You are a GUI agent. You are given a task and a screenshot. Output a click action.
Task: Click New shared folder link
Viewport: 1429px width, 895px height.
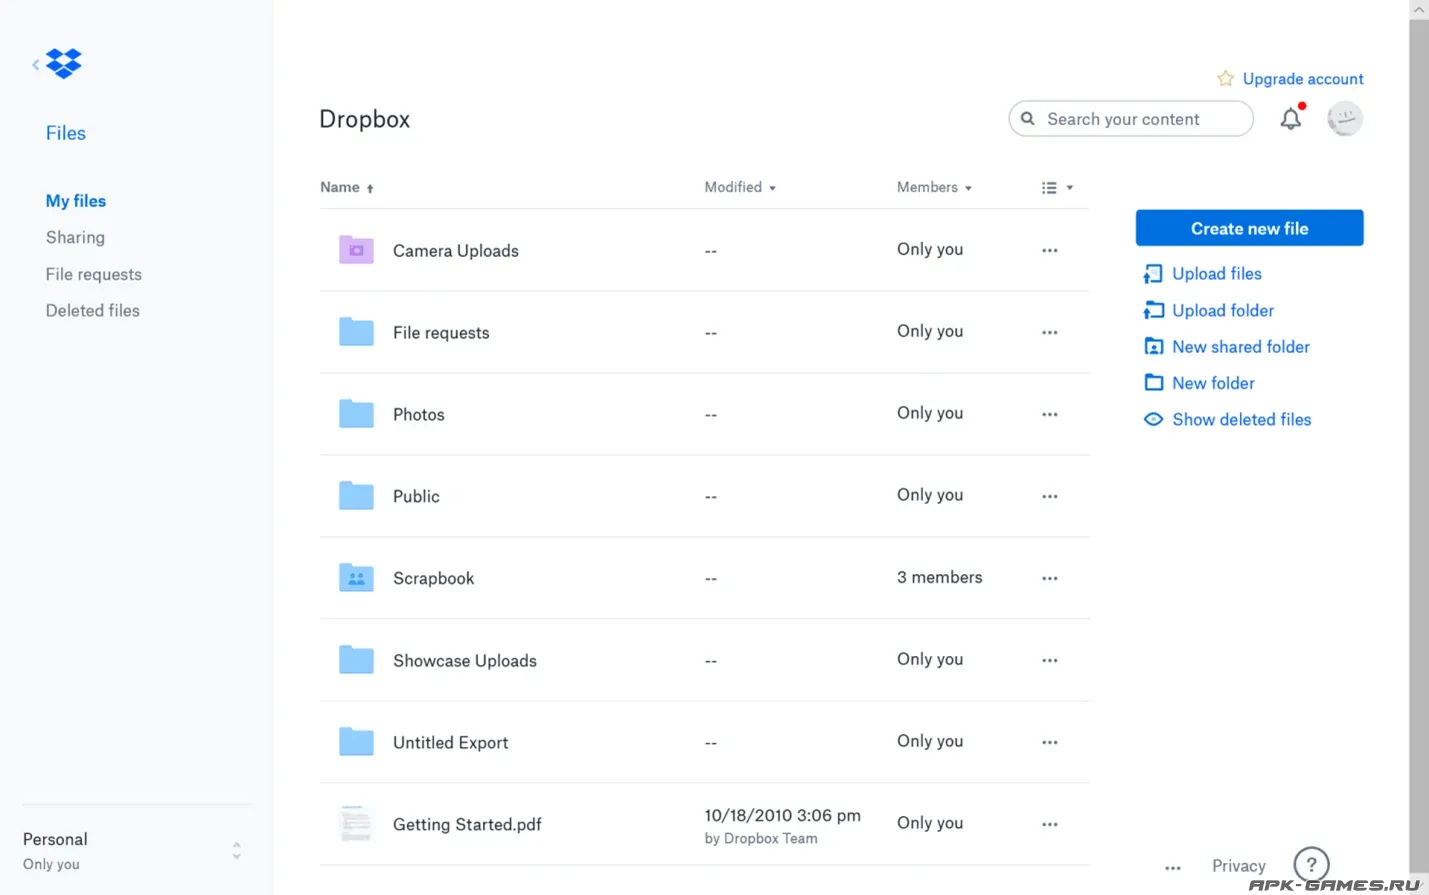(1241, 346)
